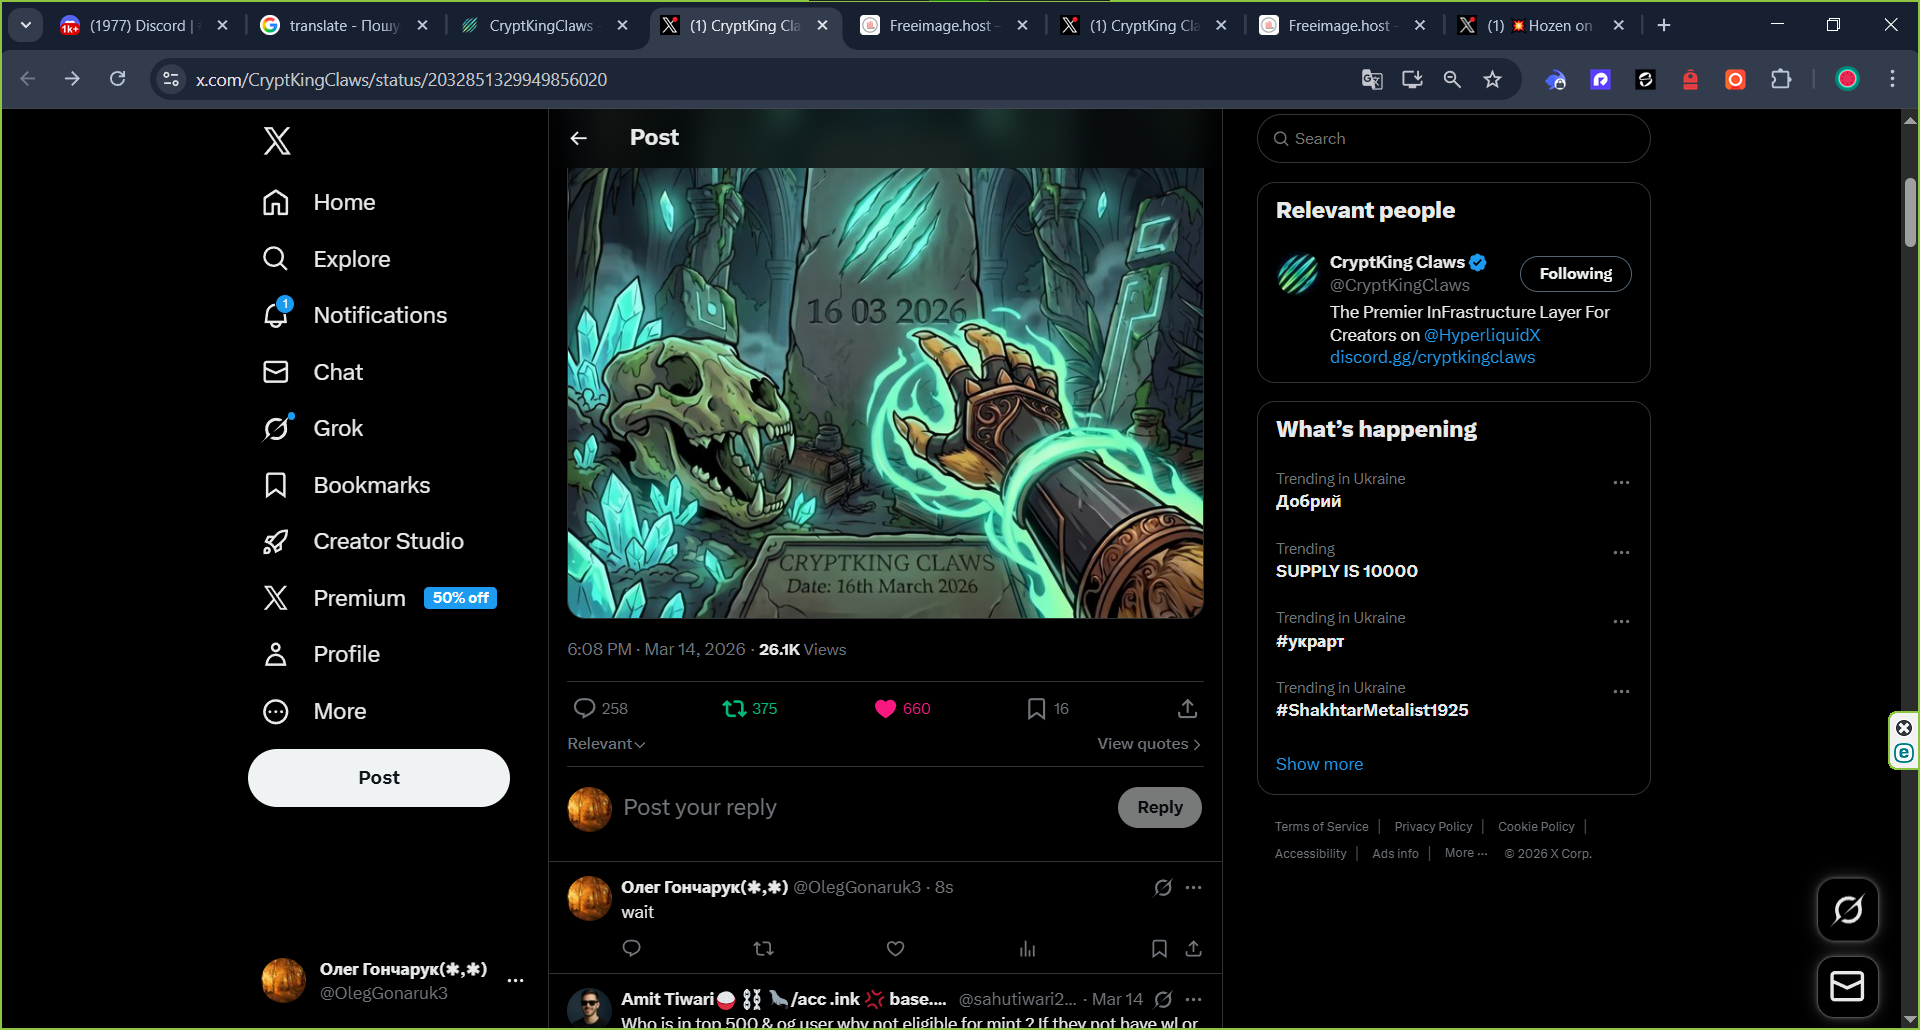
Task: Click the Reply button
Action: (1159, 807)
